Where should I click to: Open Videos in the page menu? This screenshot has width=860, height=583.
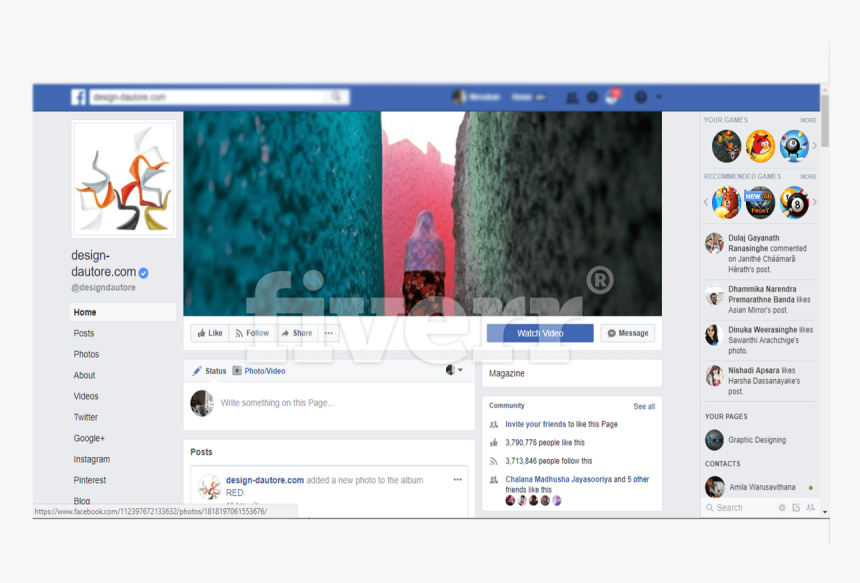86,396
